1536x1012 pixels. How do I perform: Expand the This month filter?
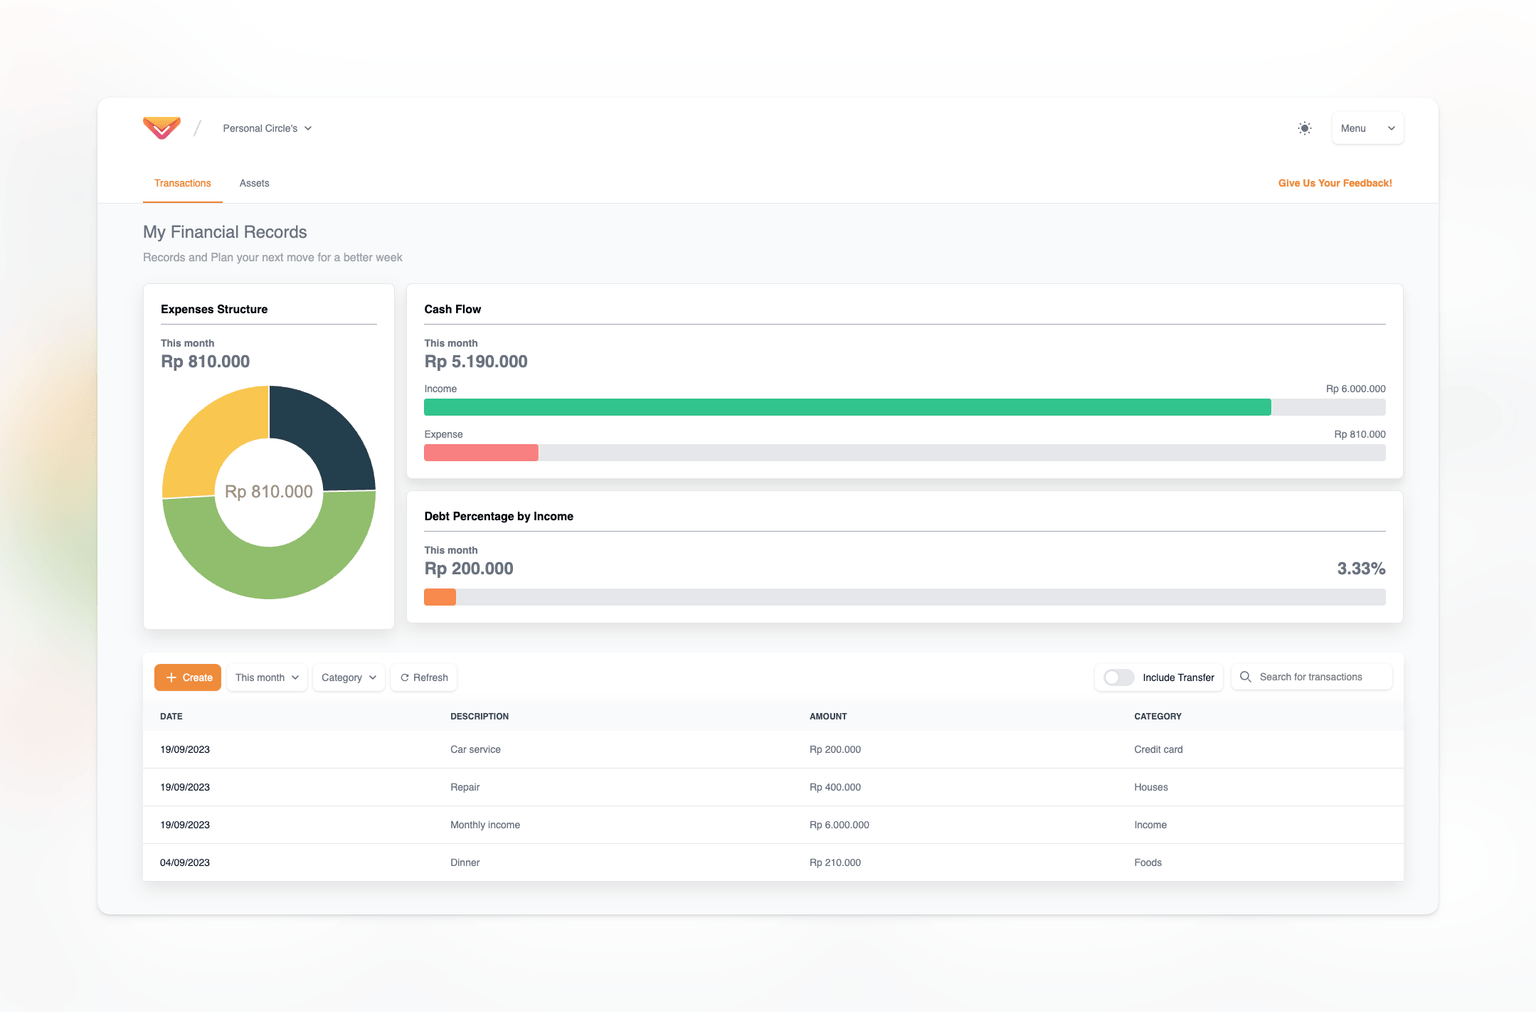pos(267,677)
